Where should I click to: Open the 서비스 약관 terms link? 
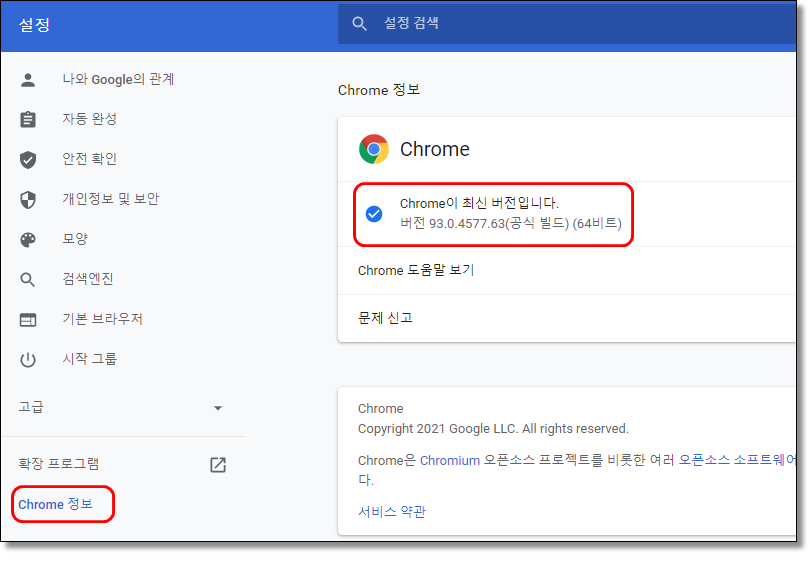point(392,512)
